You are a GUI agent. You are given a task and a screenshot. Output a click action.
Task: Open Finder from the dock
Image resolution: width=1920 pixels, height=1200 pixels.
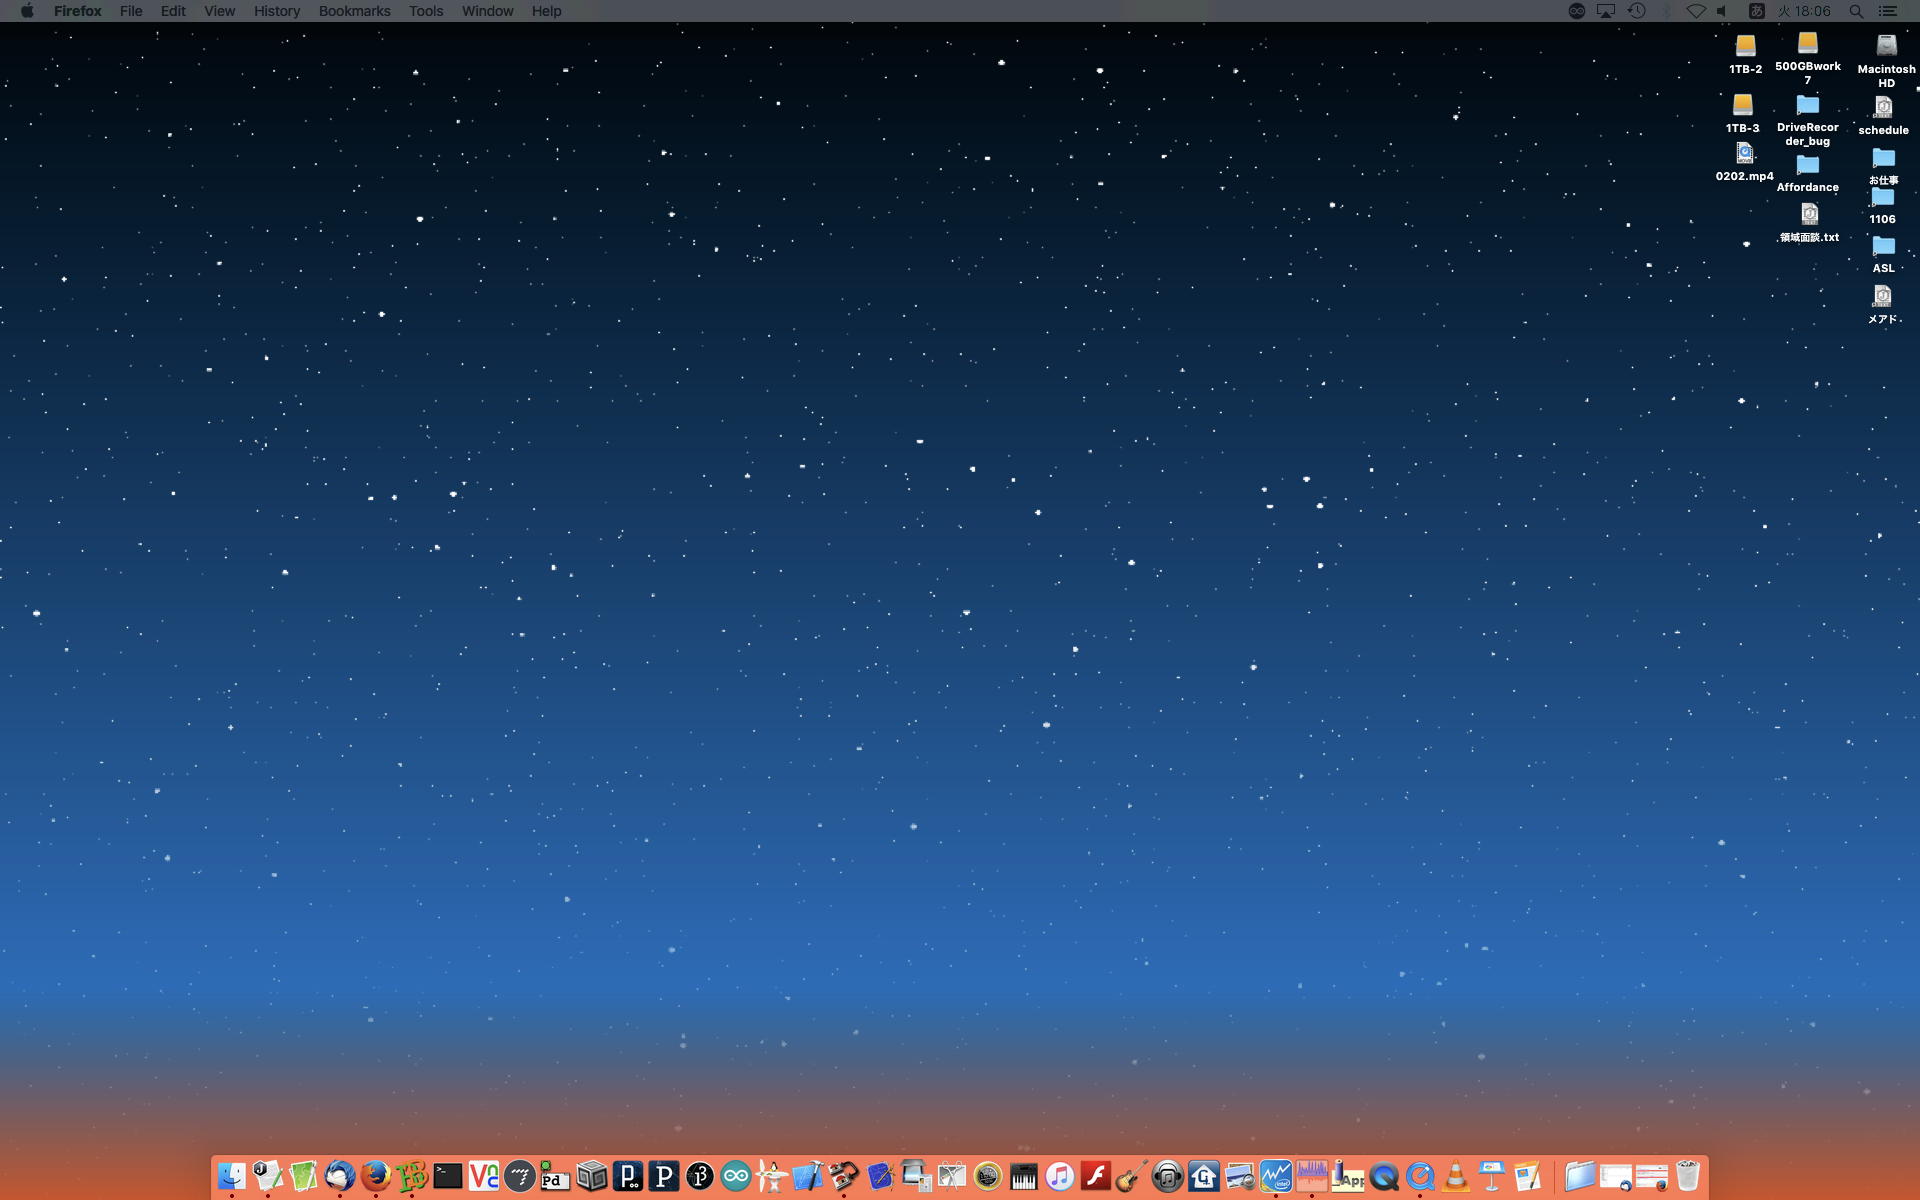coord(232,1176)
